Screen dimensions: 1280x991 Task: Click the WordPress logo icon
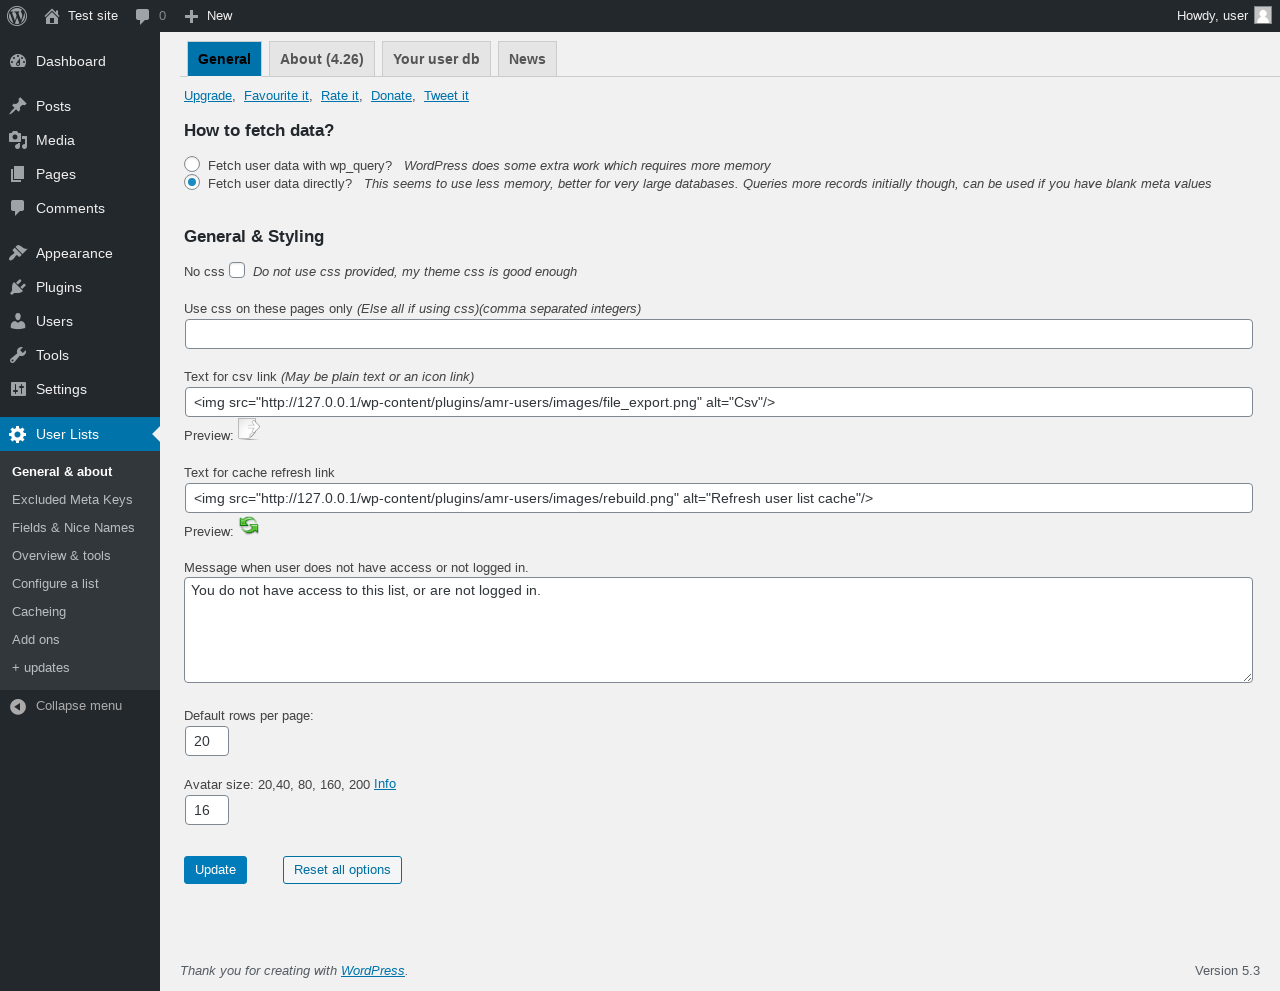point(17,16)
